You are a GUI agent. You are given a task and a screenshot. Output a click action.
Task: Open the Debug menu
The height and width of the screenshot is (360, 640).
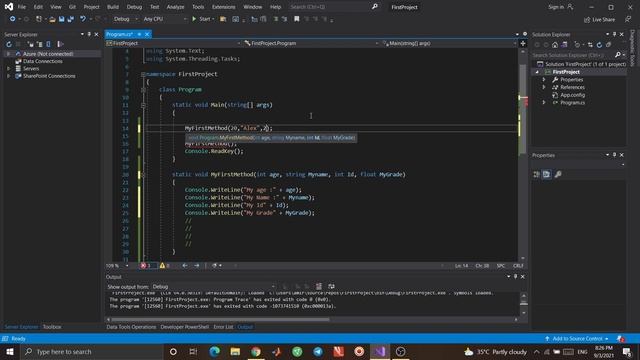(x=134, y=7)
